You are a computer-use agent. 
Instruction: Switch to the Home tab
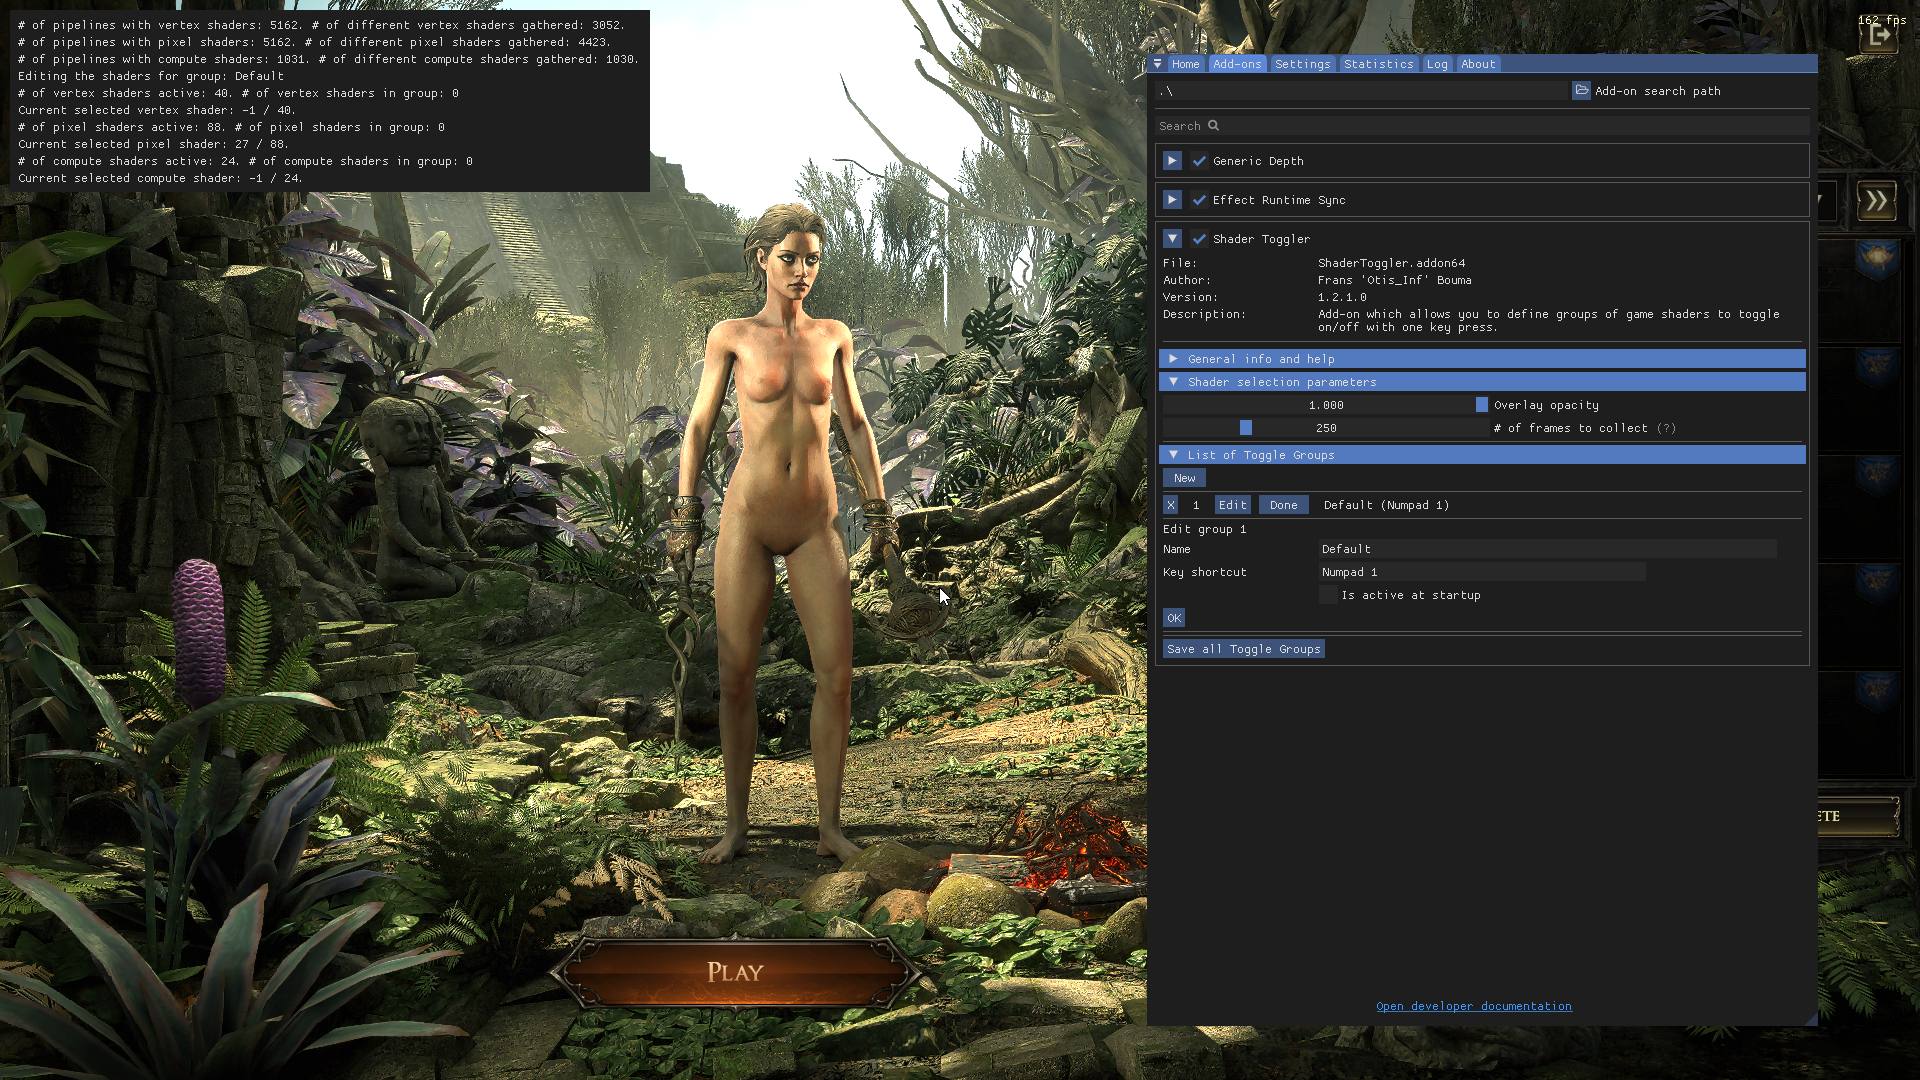[x=1186, y=64]
